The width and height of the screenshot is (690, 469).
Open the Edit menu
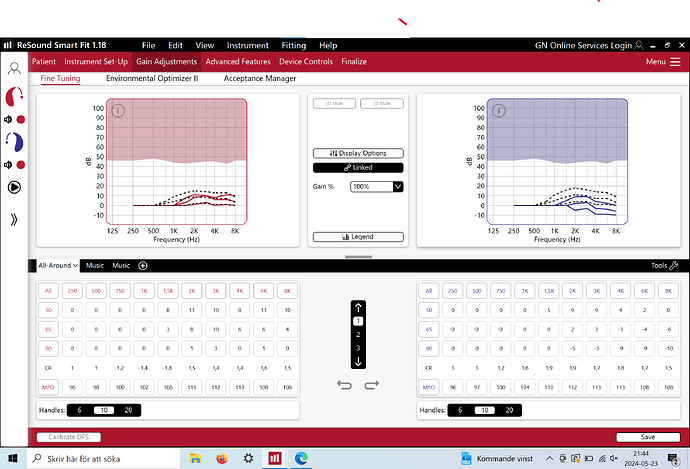click(175, 45)
